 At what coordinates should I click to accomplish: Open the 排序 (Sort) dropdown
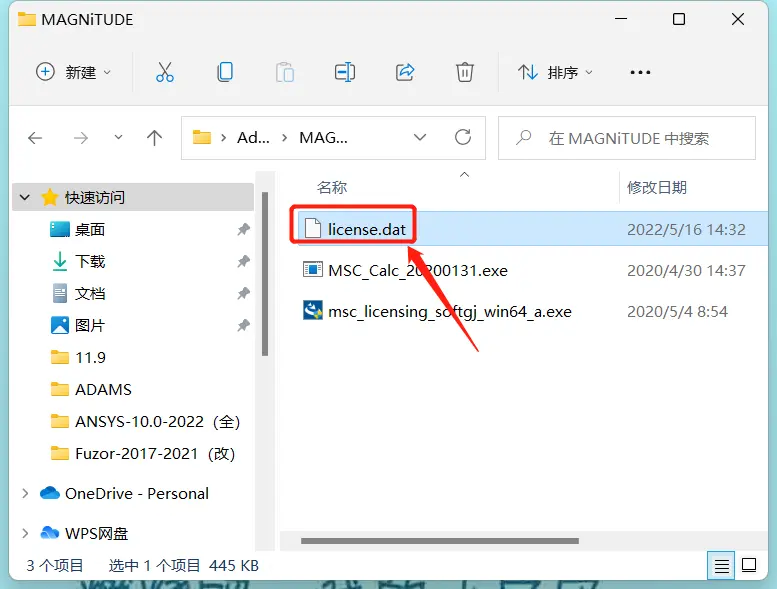555,72
